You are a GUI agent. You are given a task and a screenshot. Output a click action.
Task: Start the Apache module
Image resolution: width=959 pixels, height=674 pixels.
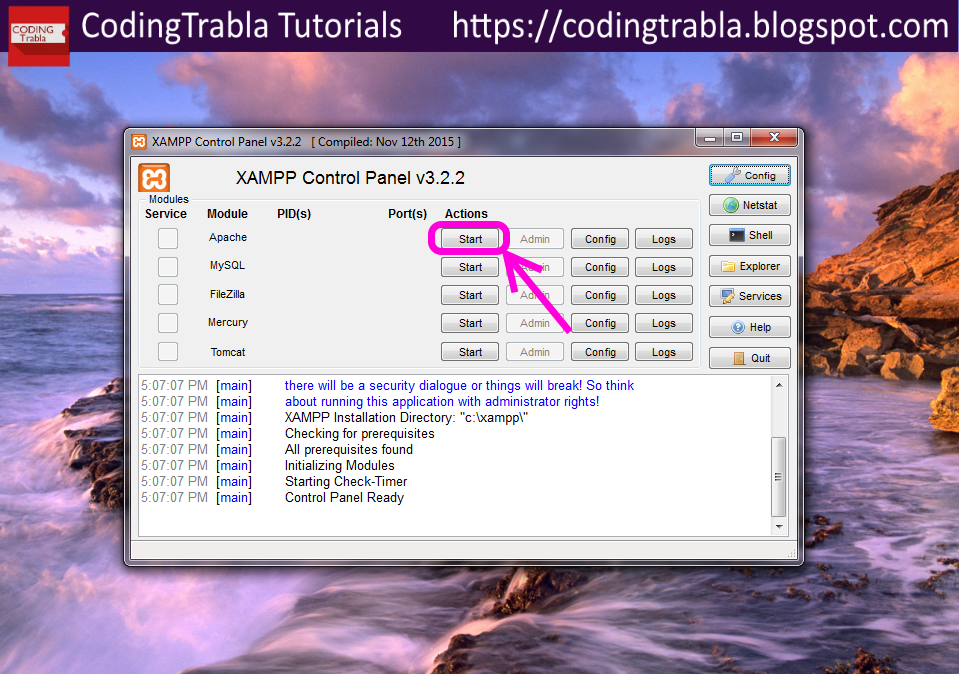coord(470,239)
